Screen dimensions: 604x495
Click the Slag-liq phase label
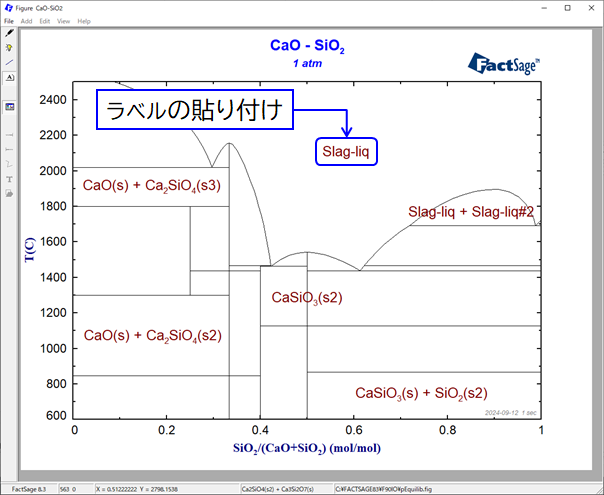(x=346, y=151)
